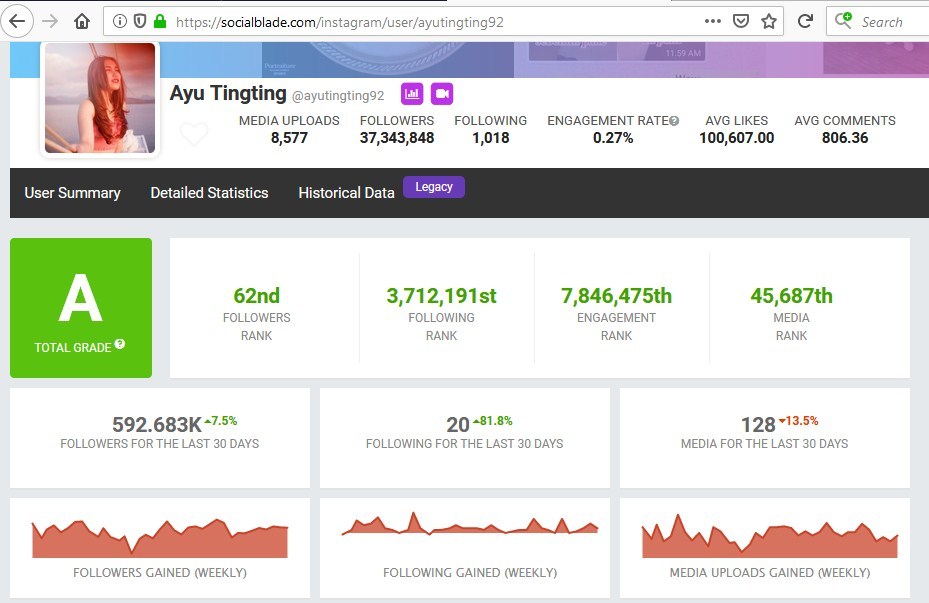Save page to Pocket icon

[x=741, y=22]
